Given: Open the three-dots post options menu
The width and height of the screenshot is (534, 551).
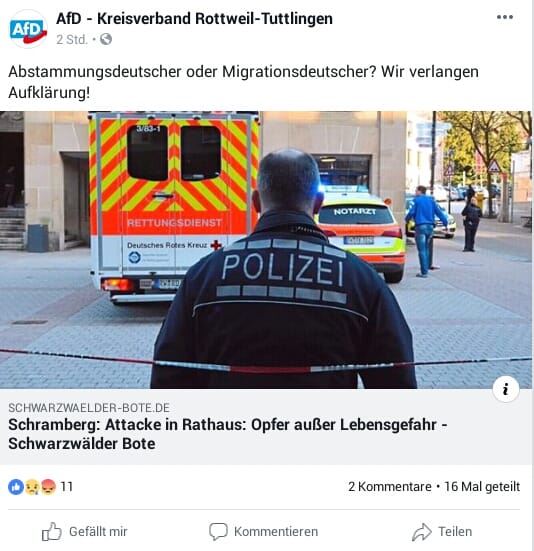Looking at the screenshot, I should (x=505, y=17).
